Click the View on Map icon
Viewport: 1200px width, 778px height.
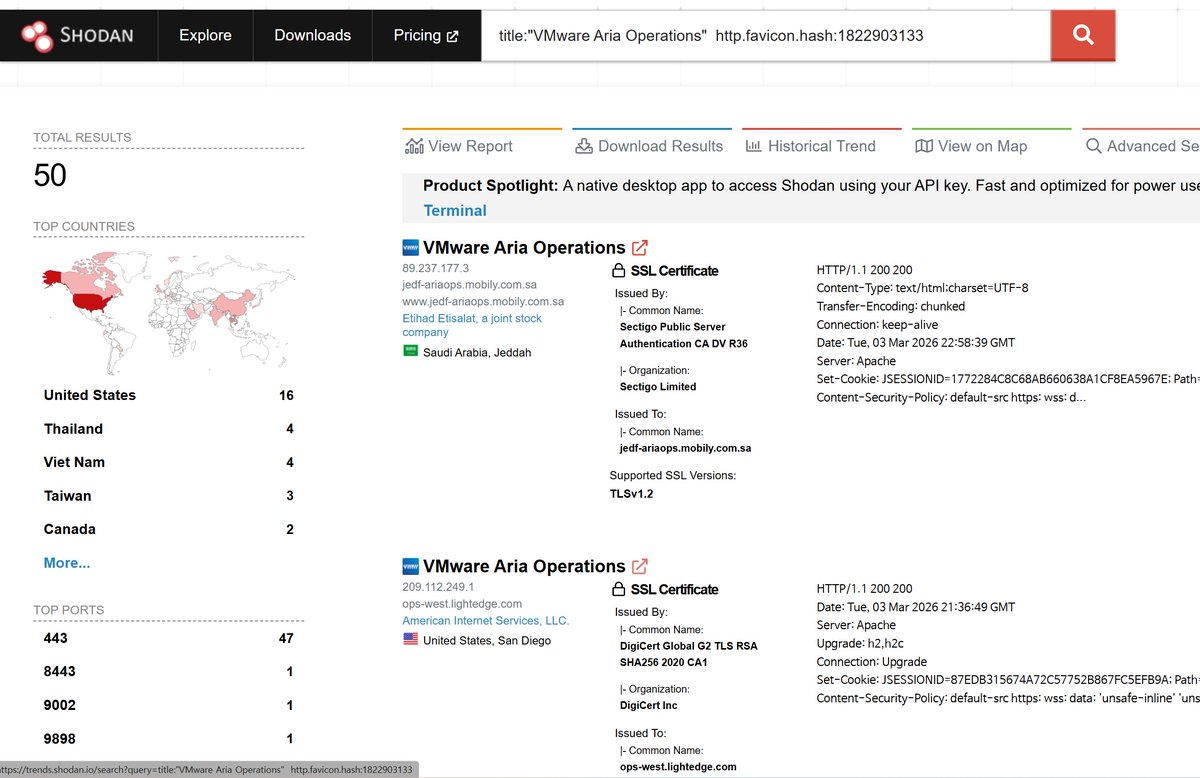tap(924, 146)
